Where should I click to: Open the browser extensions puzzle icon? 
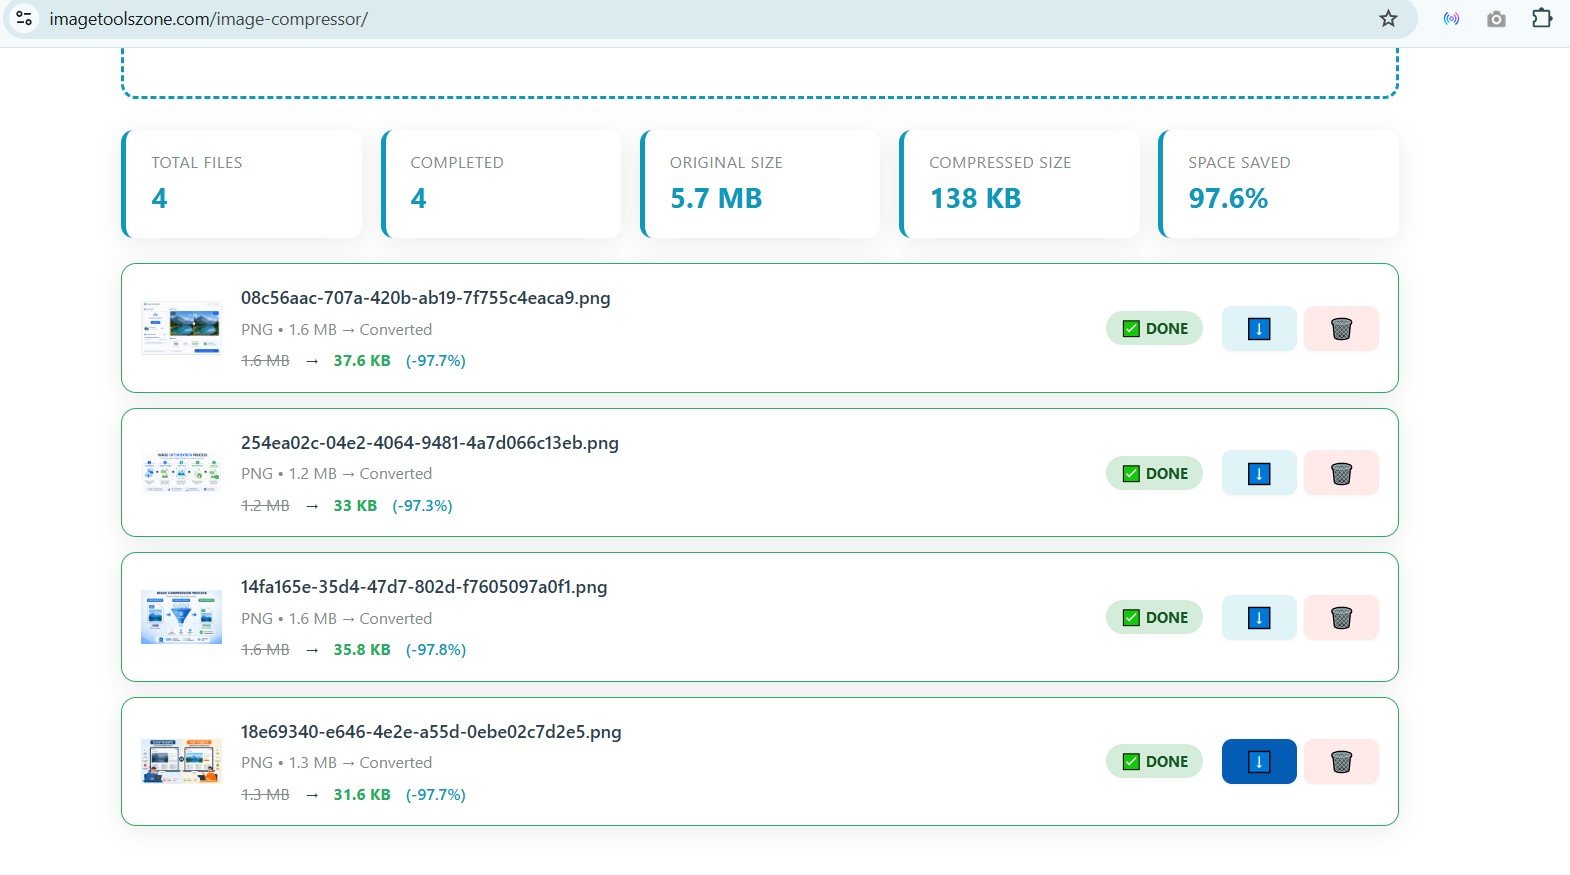pyautogui.click(x=1542, y=19)
